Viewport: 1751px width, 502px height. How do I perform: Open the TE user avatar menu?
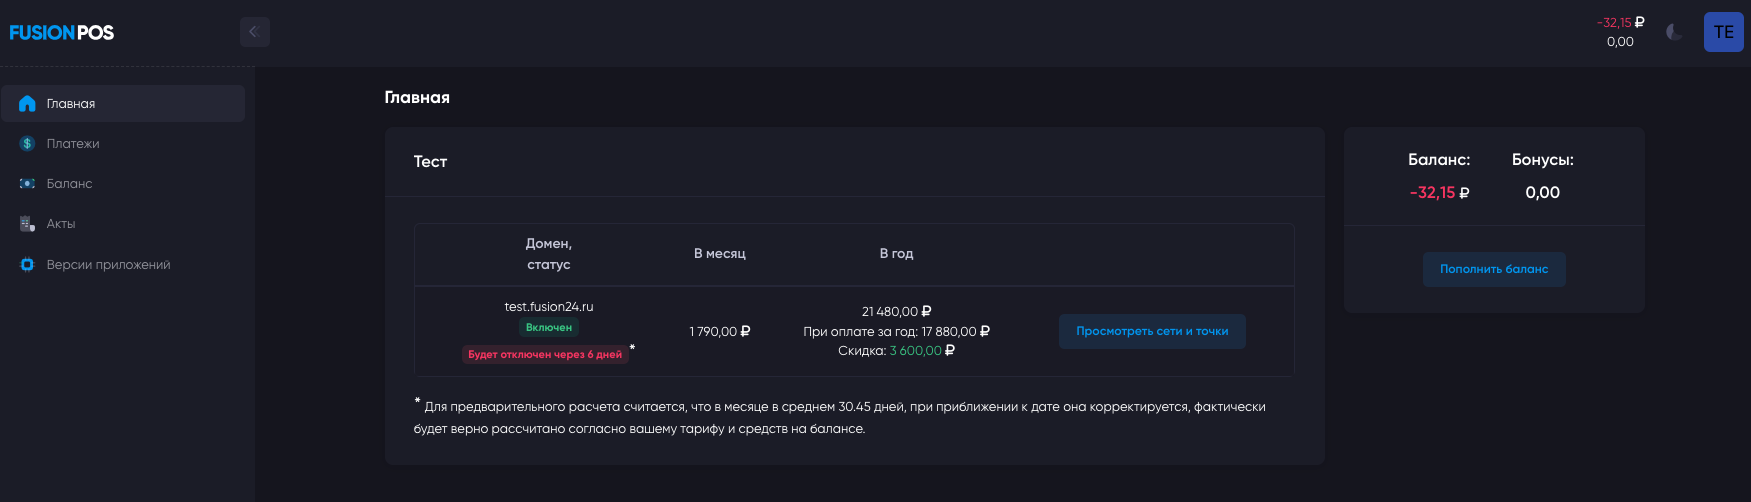[x=1724, y=32]
